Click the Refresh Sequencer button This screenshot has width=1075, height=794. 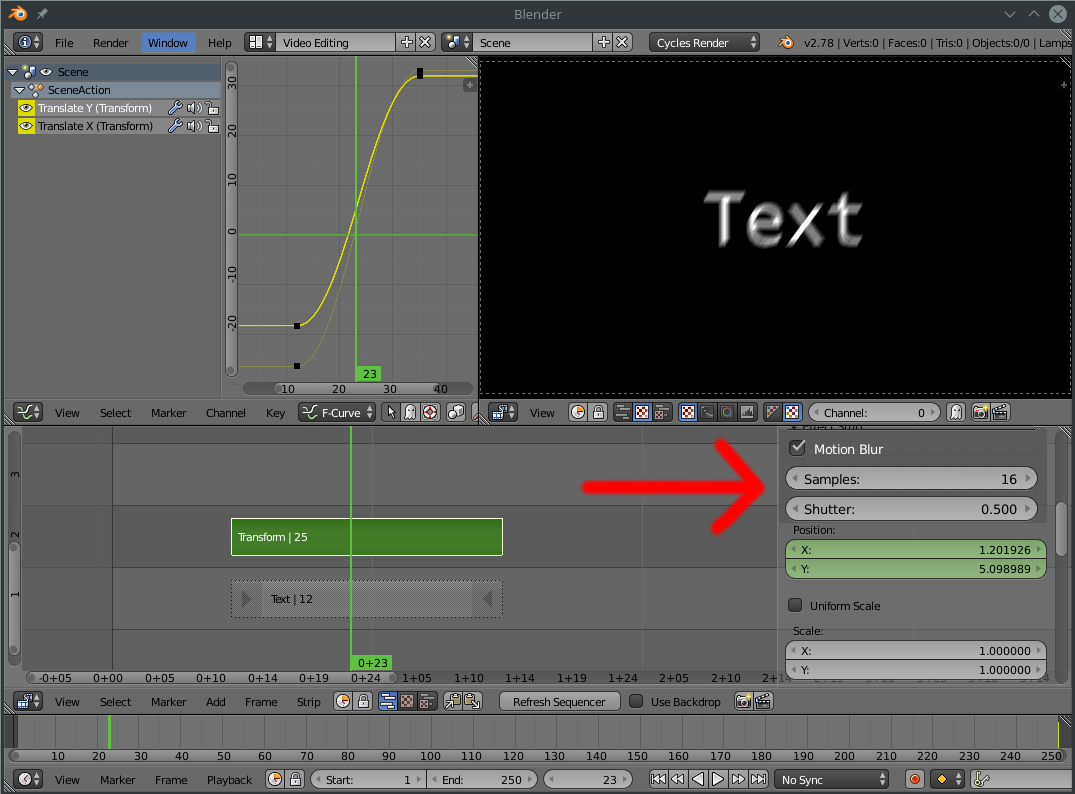point(559,701)
